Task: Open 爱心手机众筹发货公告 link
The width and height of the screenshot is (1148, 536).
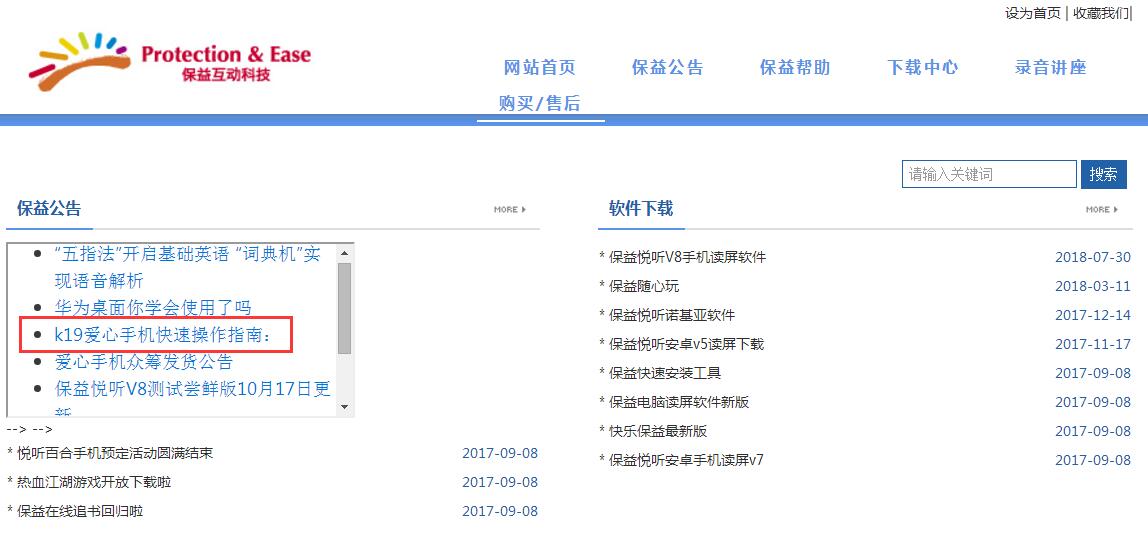Action: (144, 362)
